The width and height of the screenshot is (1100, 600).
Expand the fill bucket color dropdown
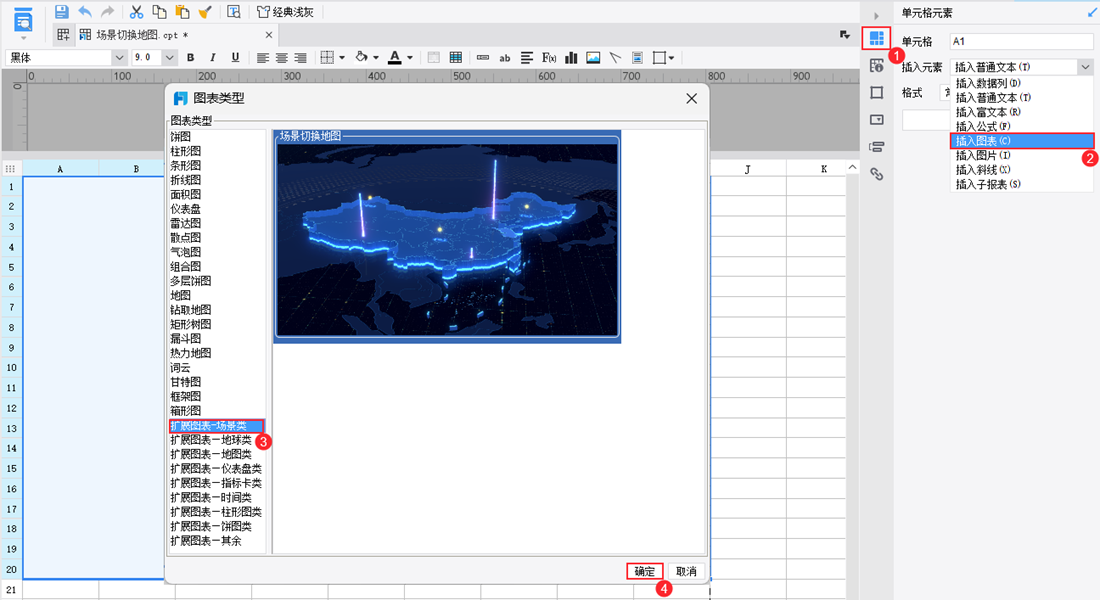(376, 58)
